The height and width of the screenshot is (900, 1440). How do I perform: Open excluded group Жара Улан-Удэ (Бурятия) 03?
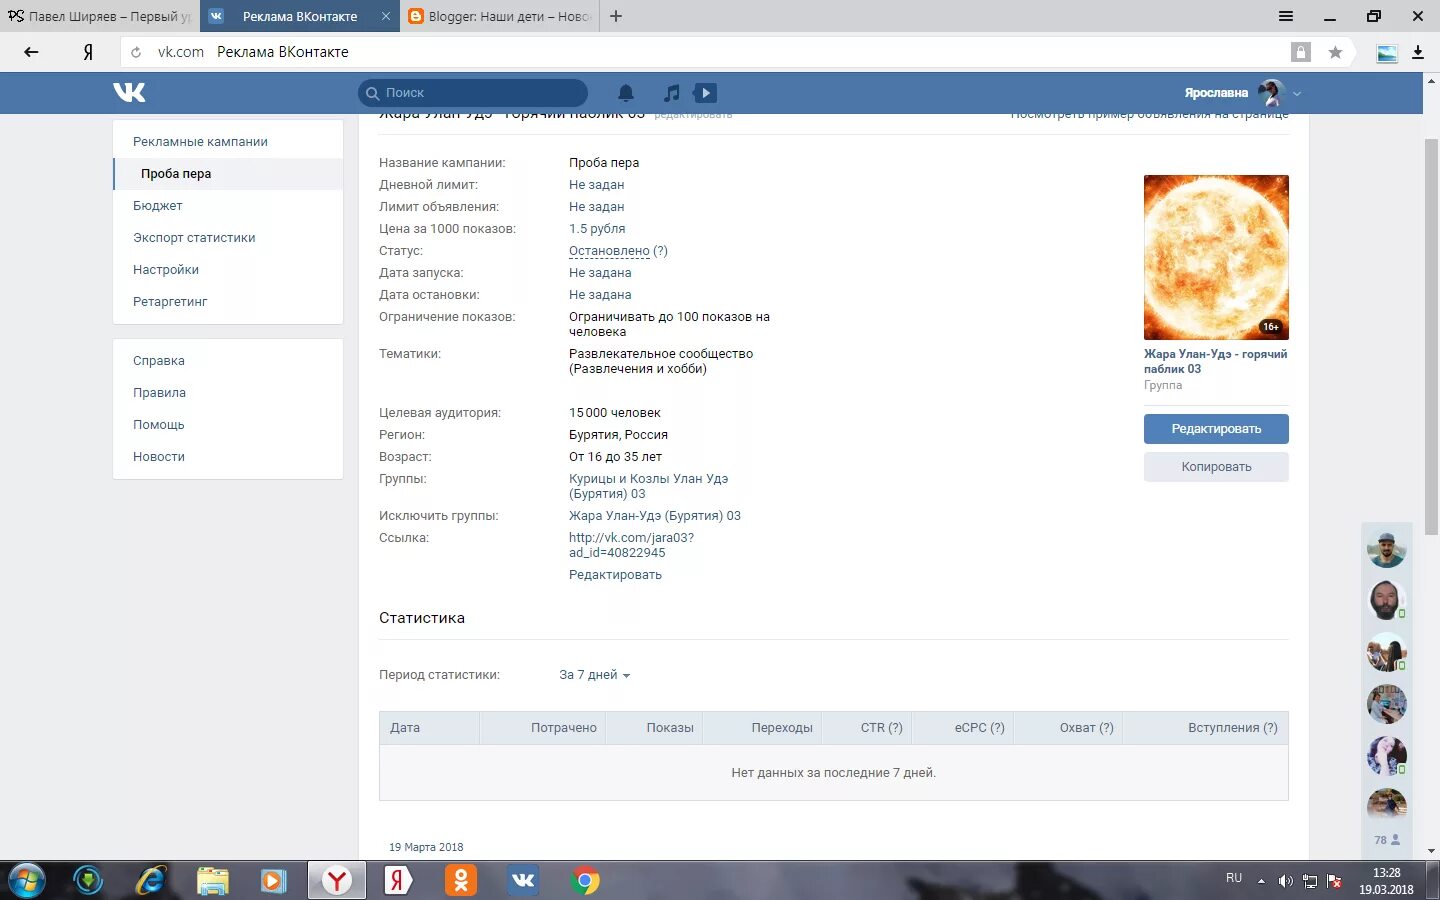(655, 516)
